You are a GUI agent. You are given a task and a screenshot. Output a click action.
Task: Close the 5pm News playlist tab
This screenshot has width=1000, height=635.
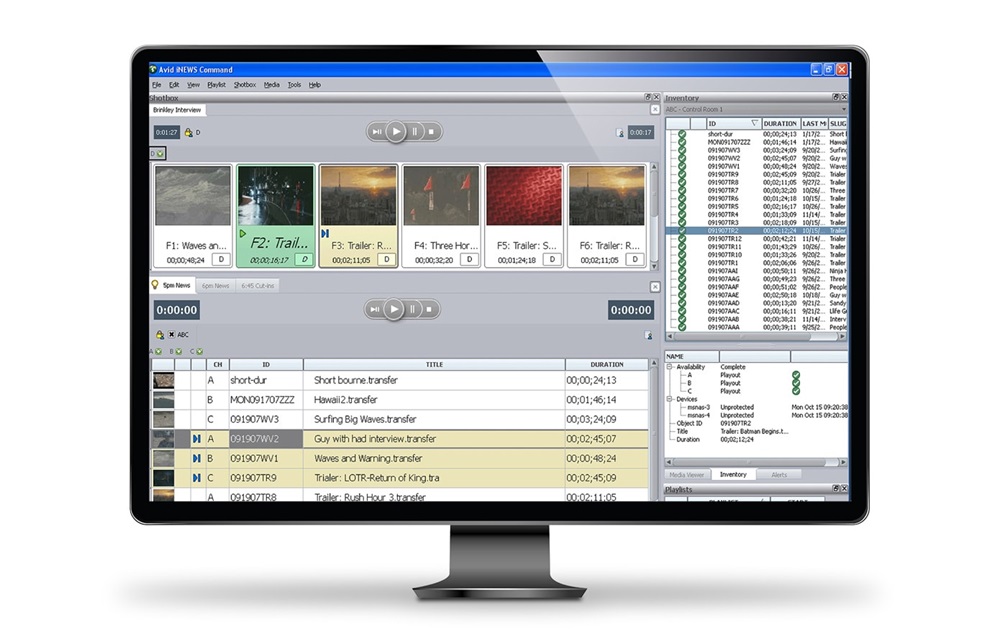tap(654, 287)
